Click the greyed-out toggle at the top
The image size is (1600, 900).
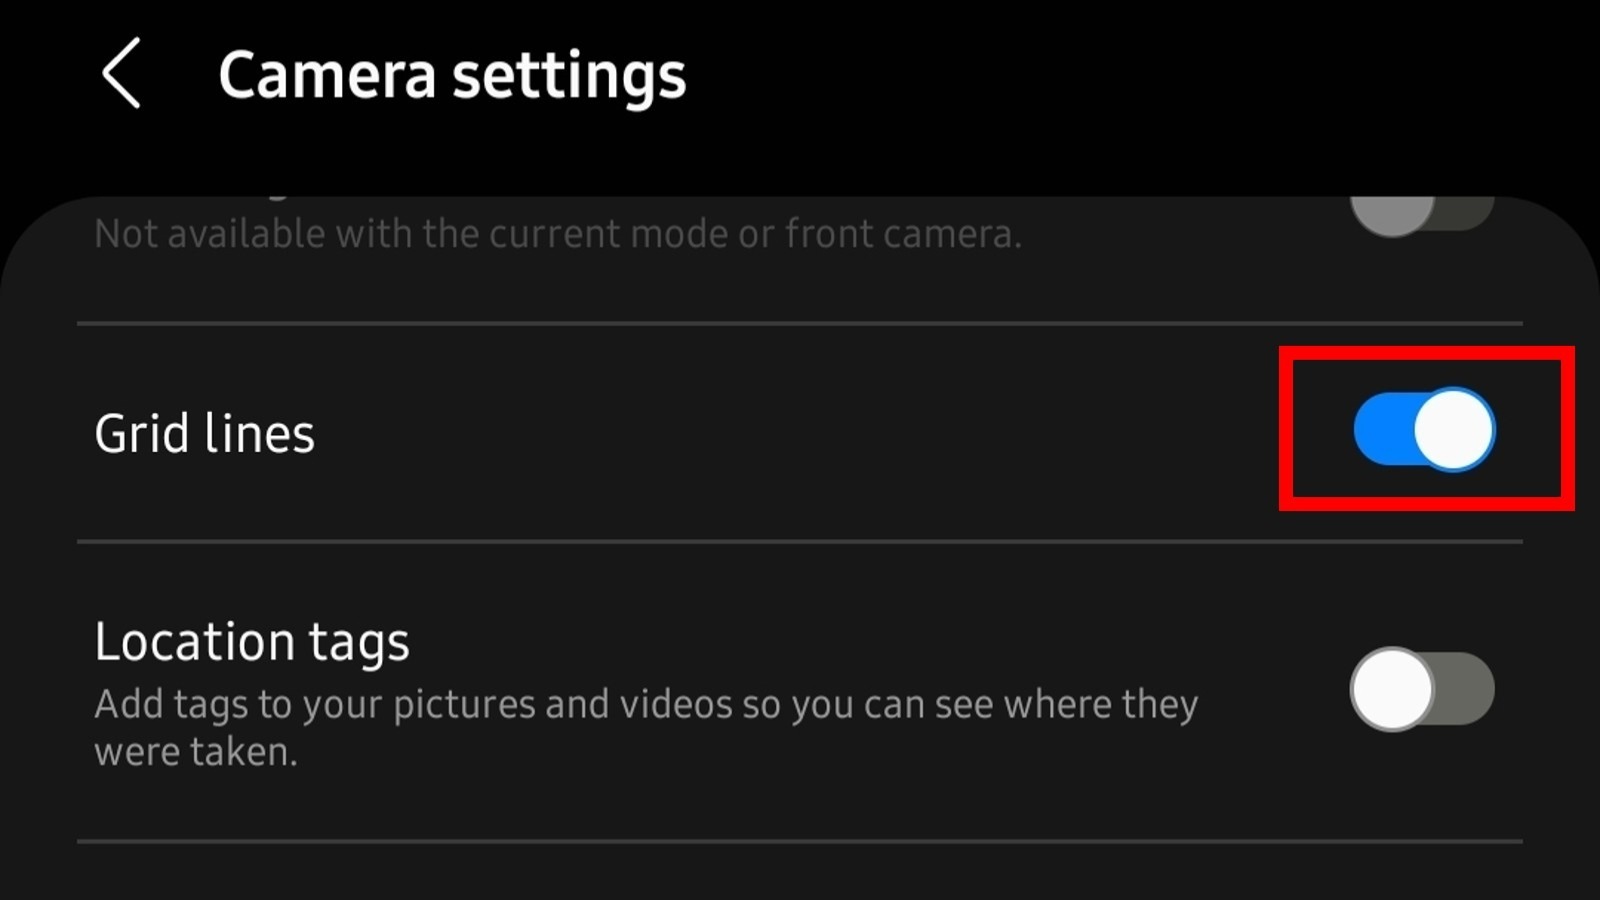[x=1422, y=211]
